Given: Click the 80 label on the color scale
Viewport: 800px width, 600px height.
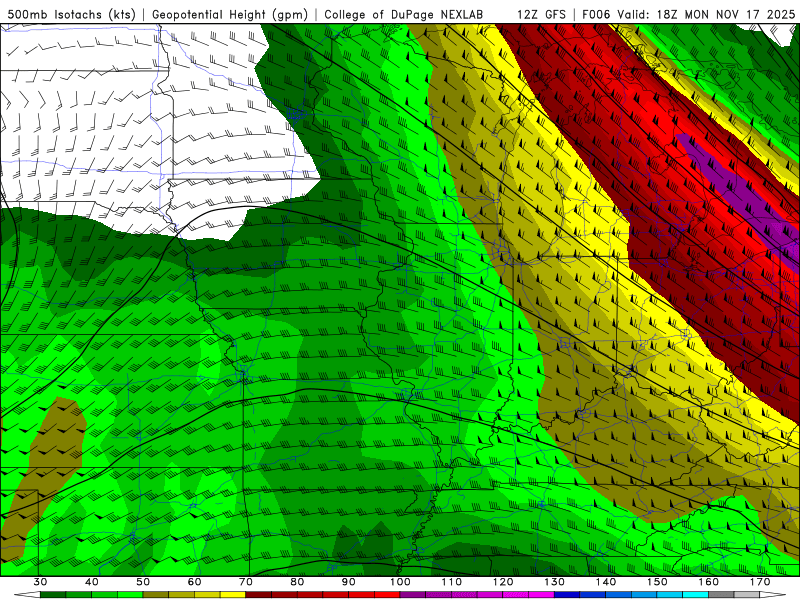Looking at the screenshot, I should 297,582.
